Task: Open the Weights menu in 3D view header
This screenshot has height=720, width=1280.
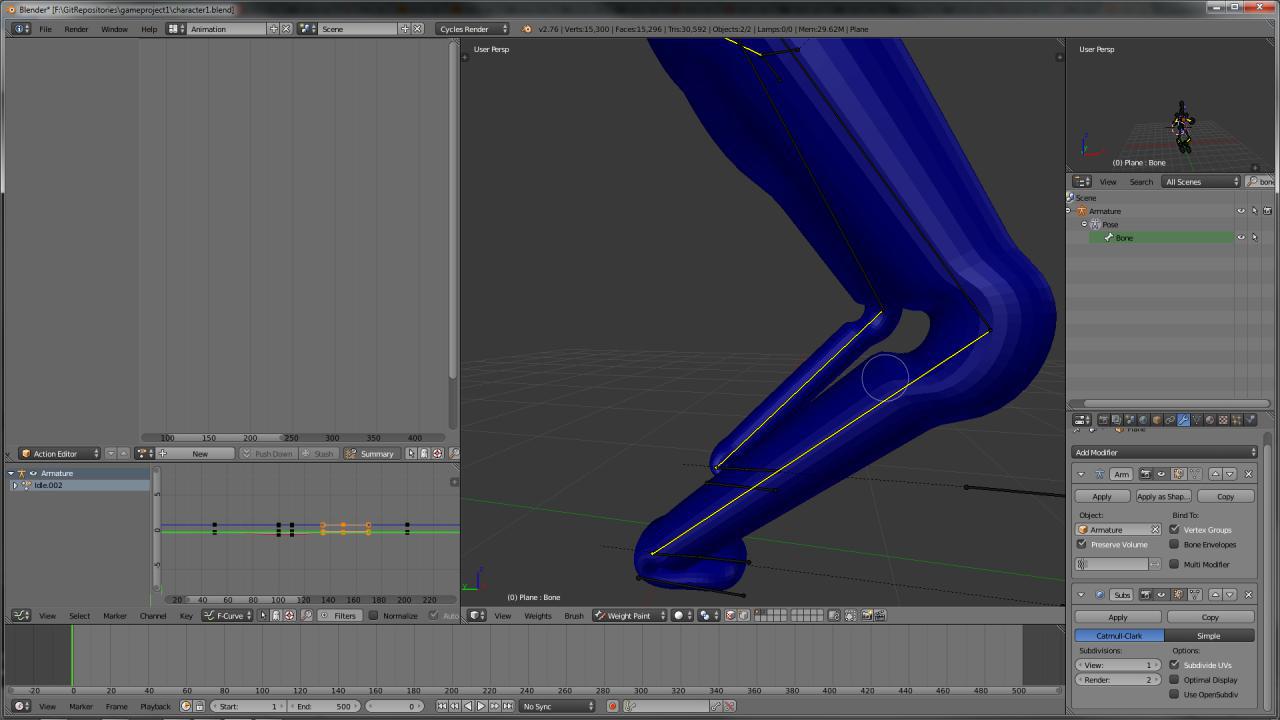Action: click(538, 615)
